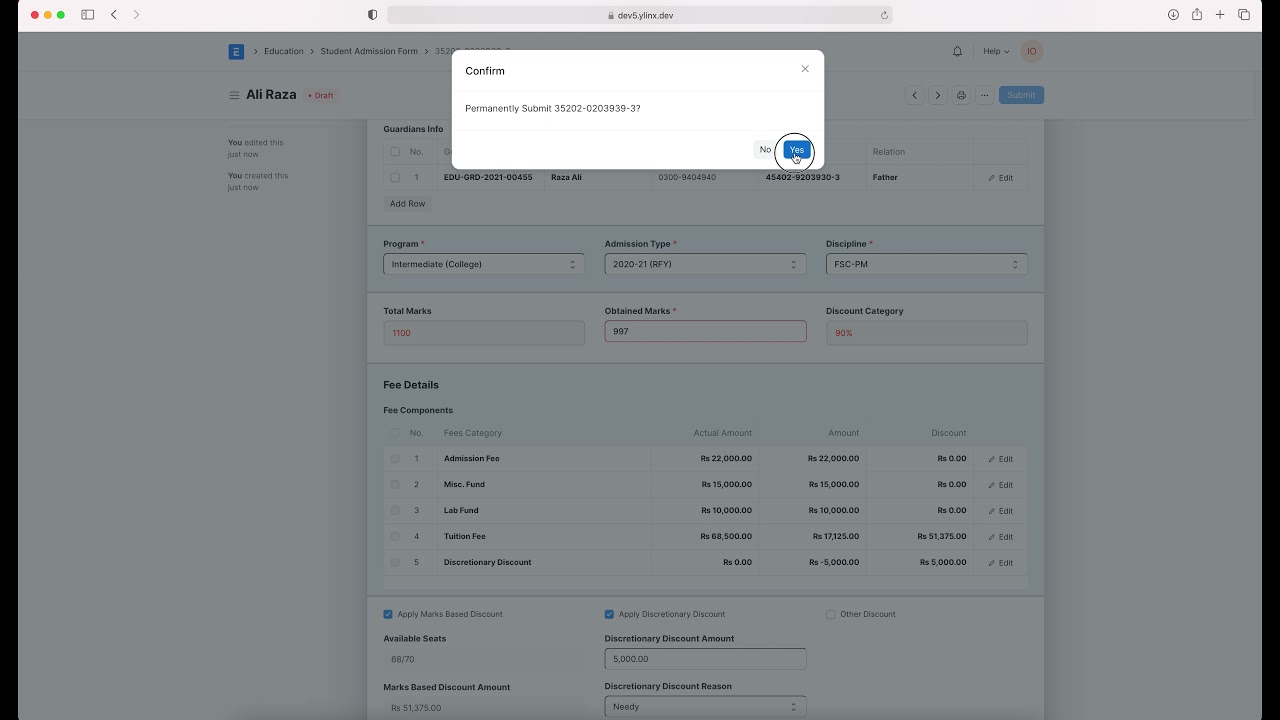Click the EDU-GRD-2021-00455 guardian cell

[x=491, y=177]
